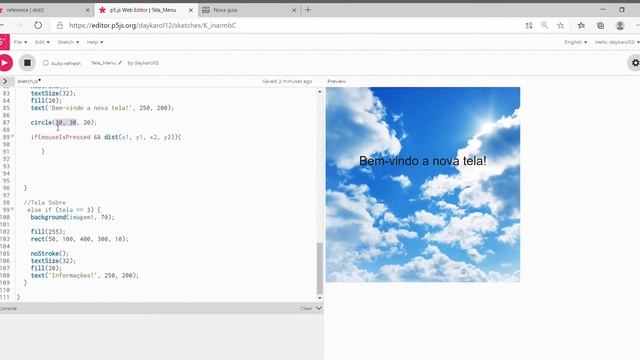Click the textSize(32) line 83

(x=53, y=93)
